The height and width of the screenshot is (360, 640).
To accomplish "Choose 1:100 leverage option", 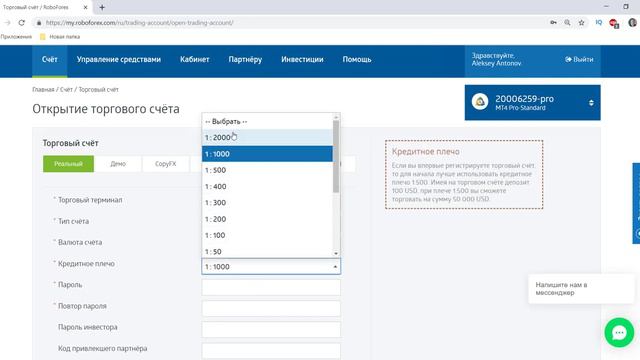I will pyautogui.click(x=267, y=236).
